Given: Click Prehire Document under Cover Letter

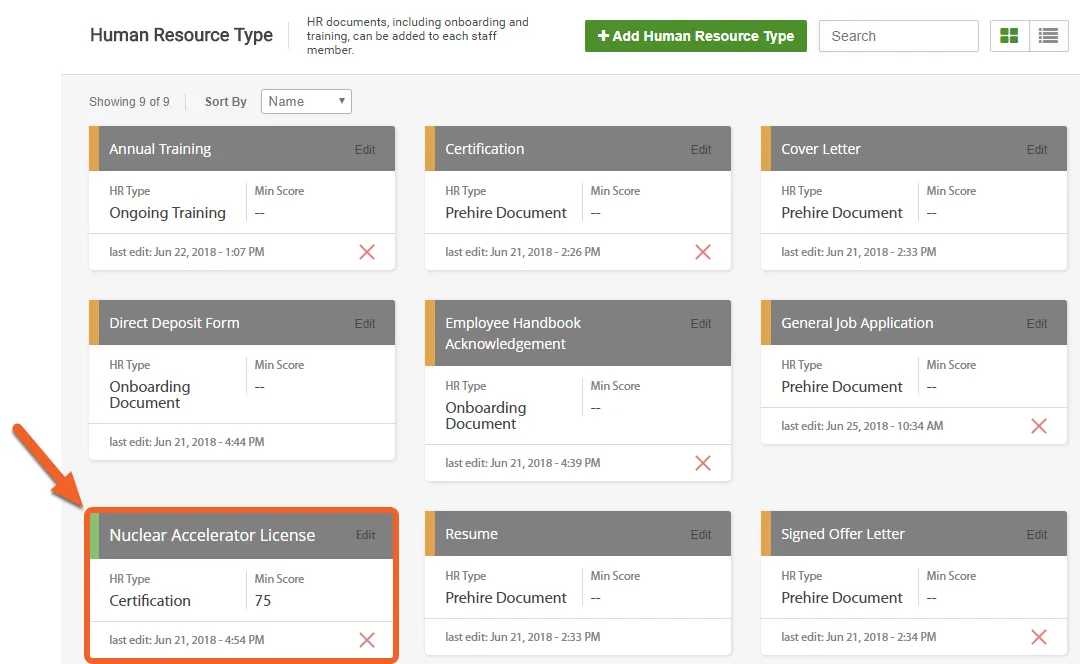Looking at the screenshot, I should pyautogui.click(x=842, y=213).
